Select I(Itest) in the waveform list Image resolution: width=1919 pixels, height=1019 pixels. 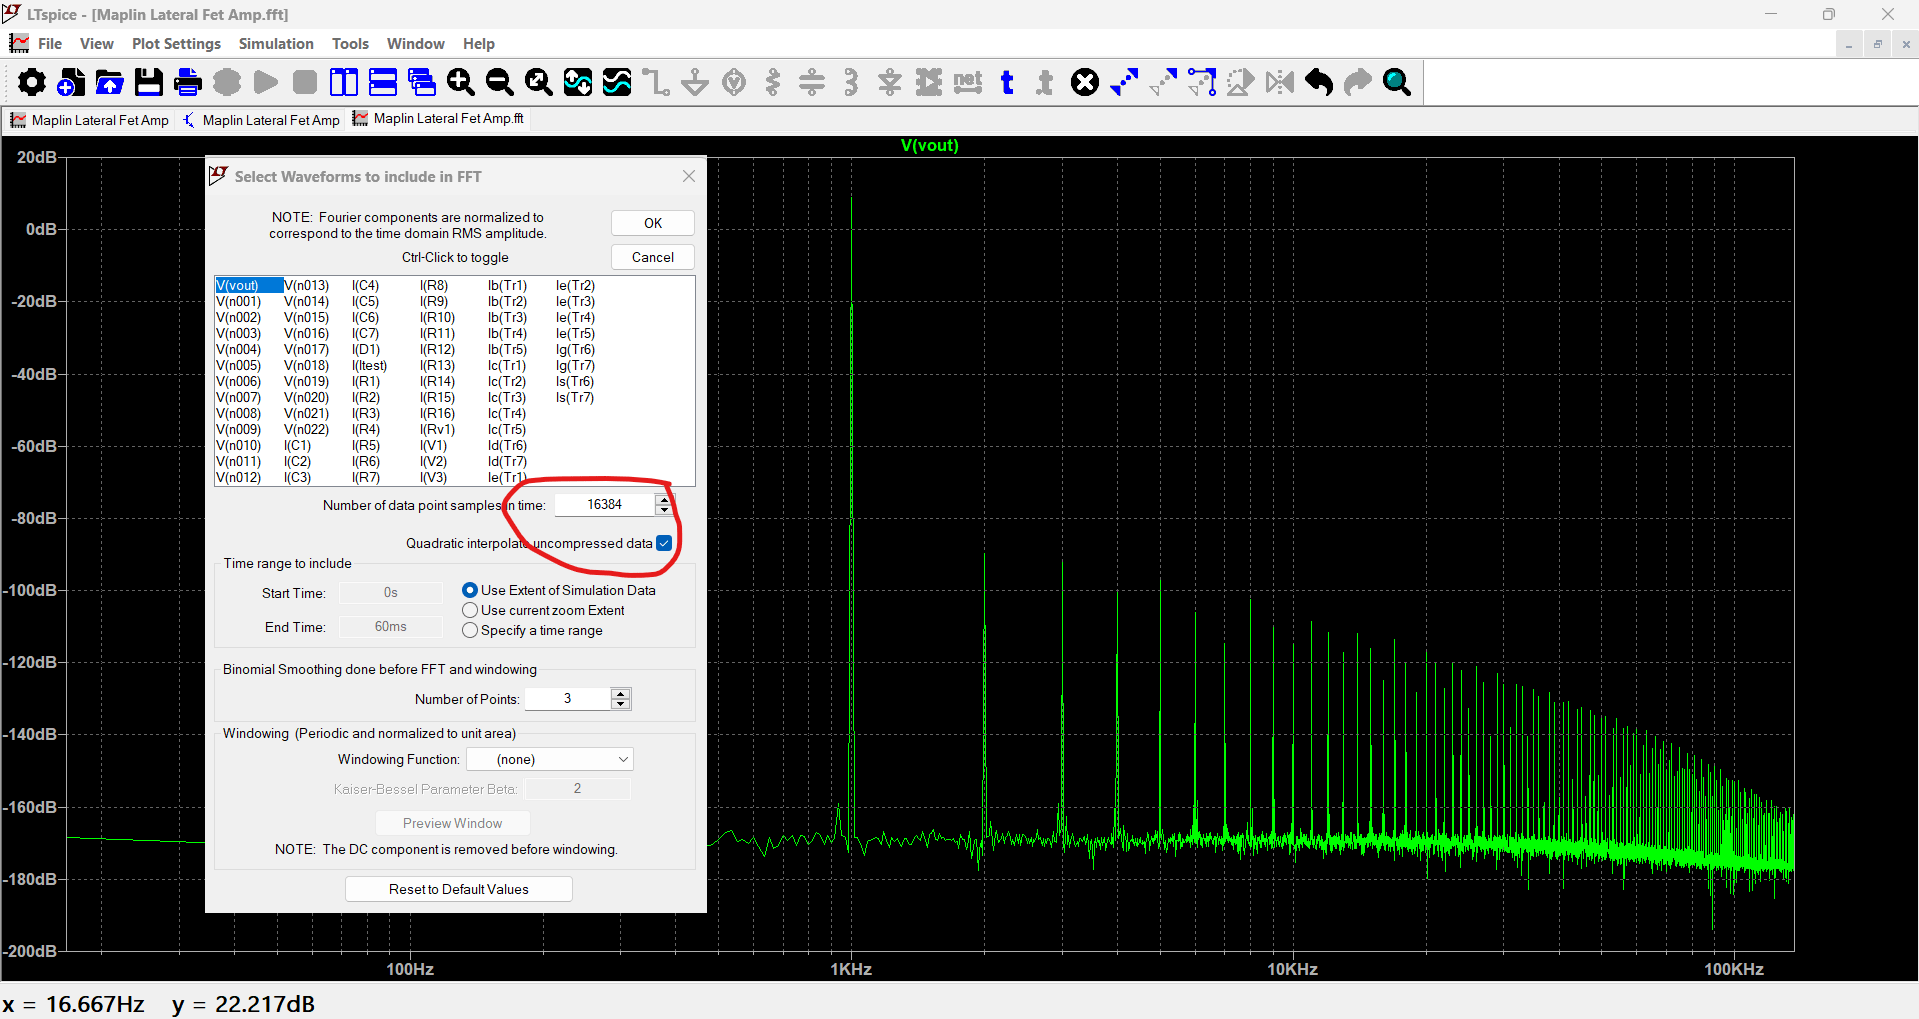pyautogui.click(x=369, y=366)
